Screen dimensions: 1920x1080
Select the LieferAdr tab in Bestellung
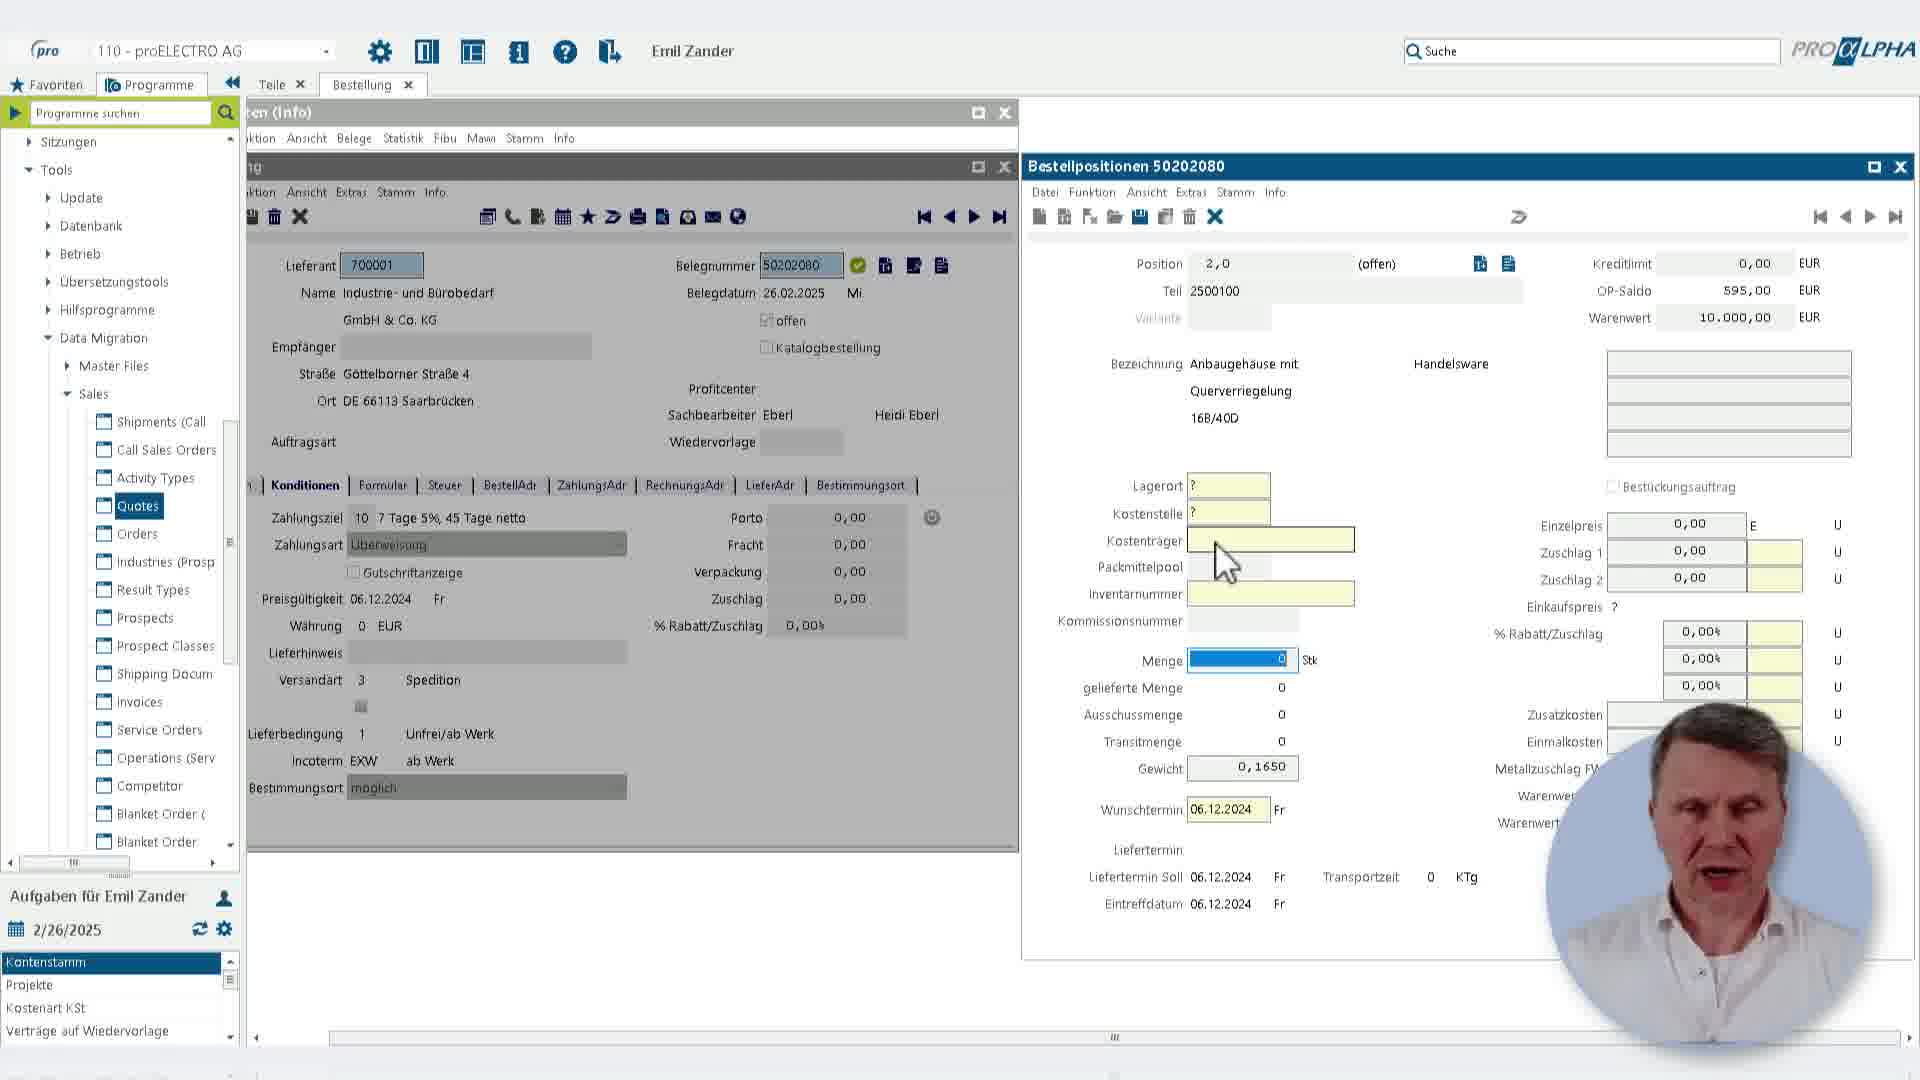click(770, 485)
